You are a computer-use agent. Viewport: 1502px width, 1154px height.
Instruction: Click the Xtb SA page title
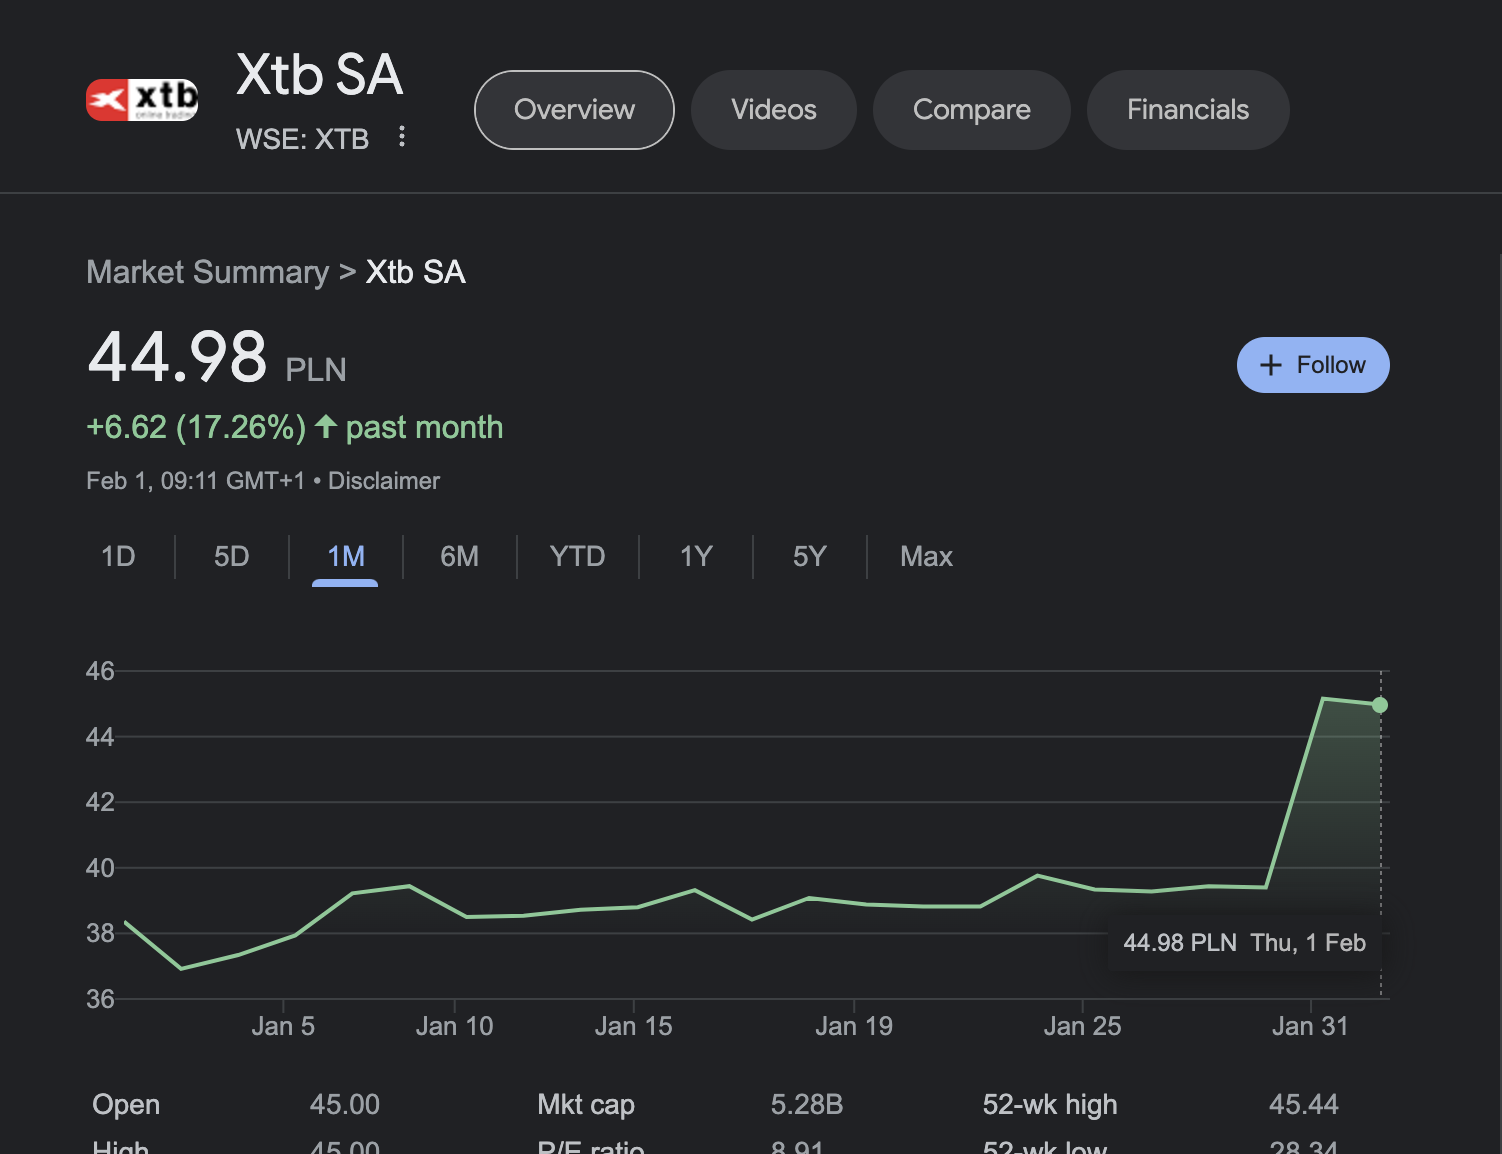point(320,75)
